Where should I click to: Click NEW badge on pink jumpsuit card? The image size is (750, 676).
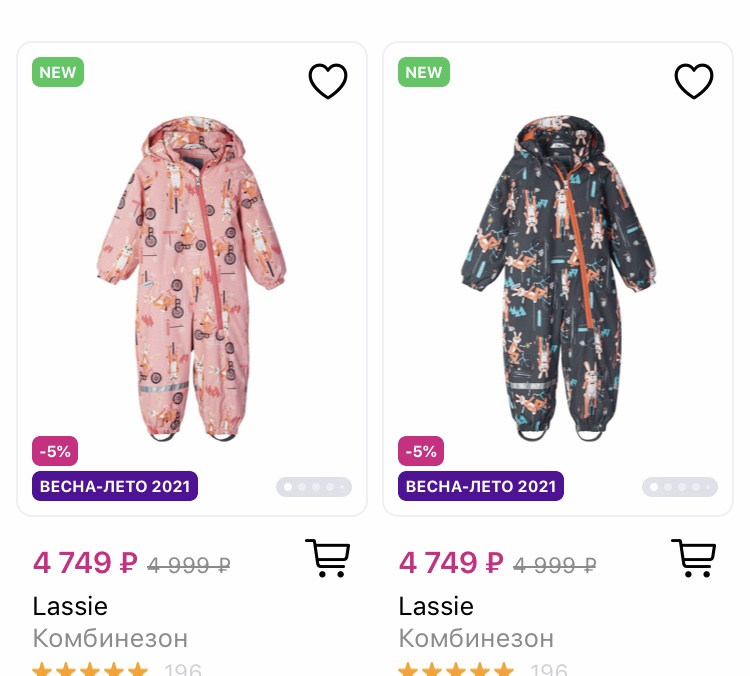(58, 72)
